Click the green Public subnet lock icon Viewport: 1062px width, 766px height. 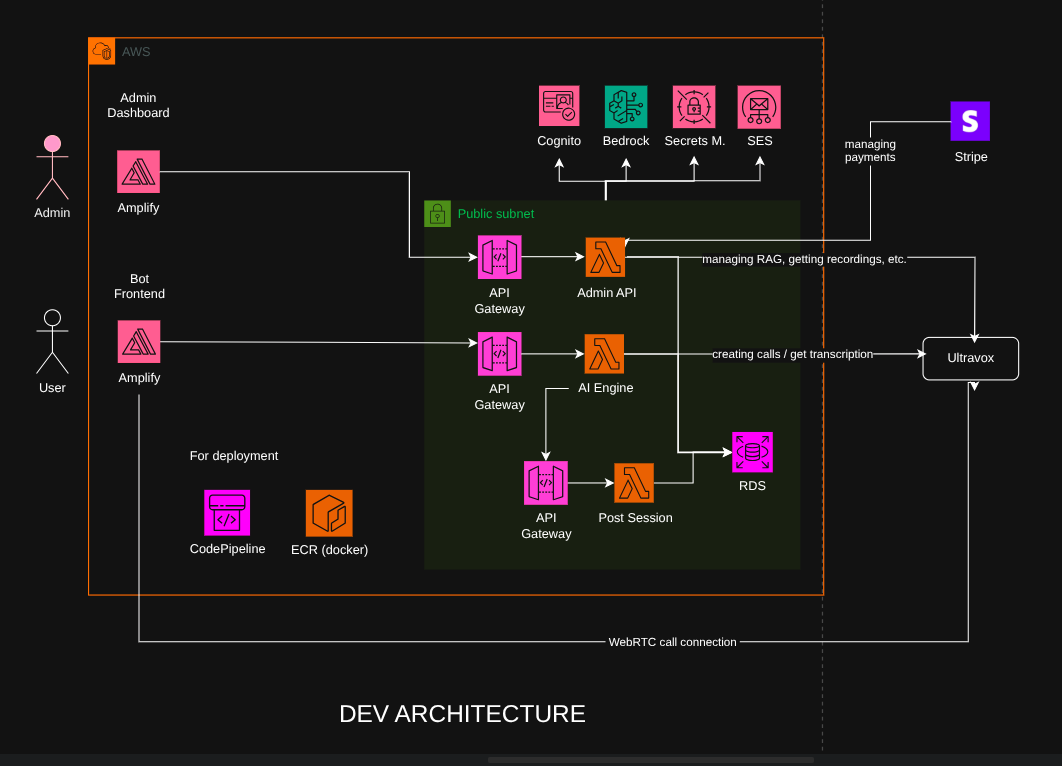437,213
